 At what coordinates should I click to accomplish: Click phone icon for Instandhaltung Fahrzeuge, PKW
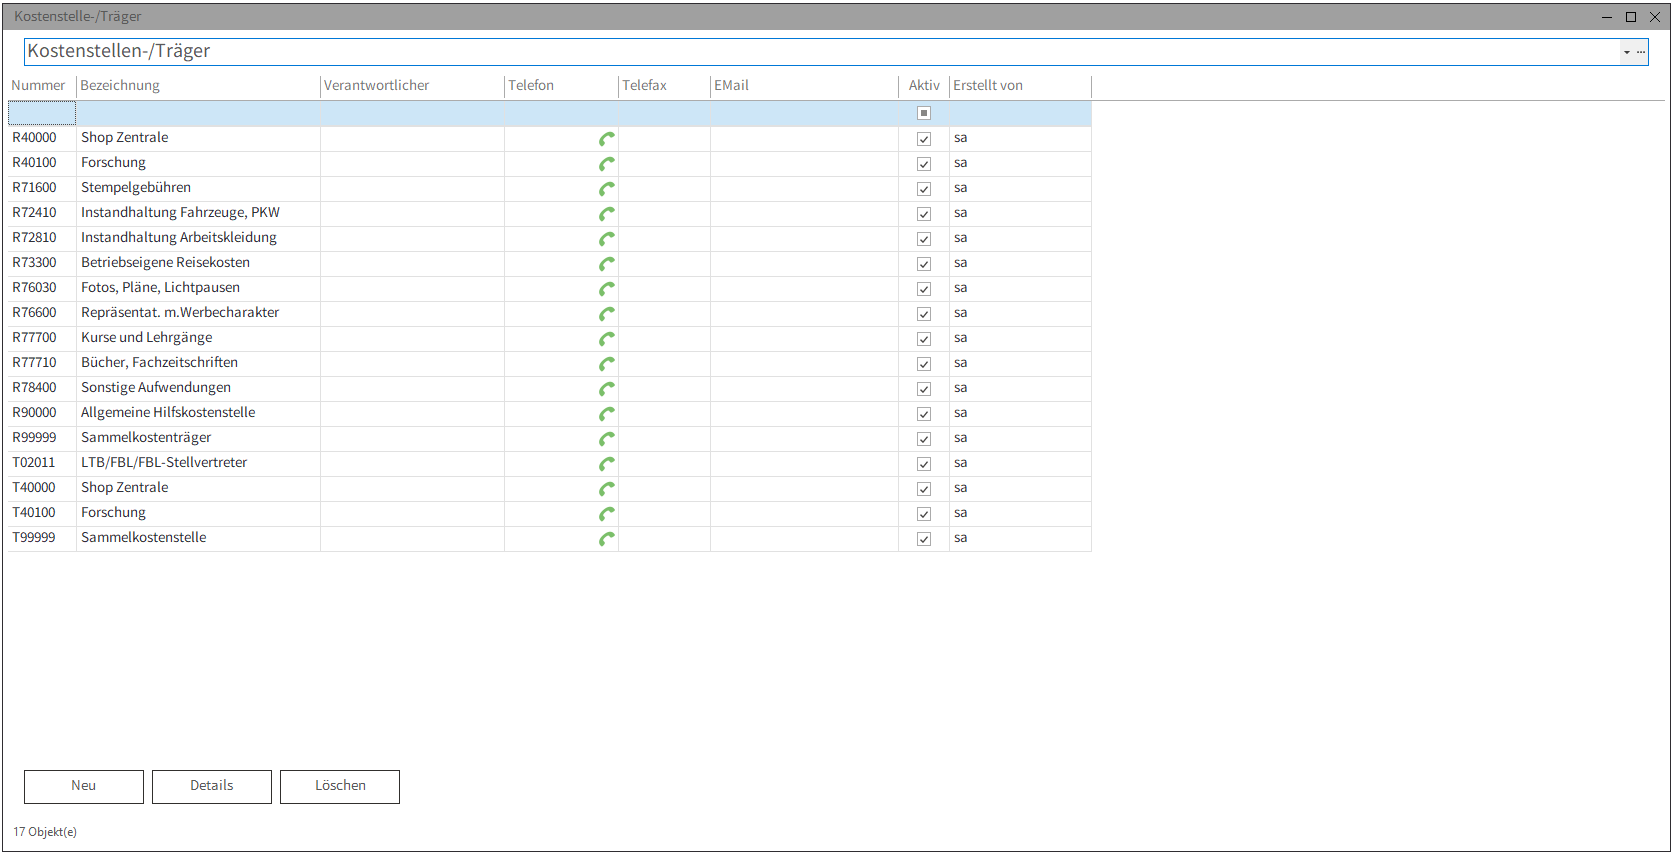point(607,214)
